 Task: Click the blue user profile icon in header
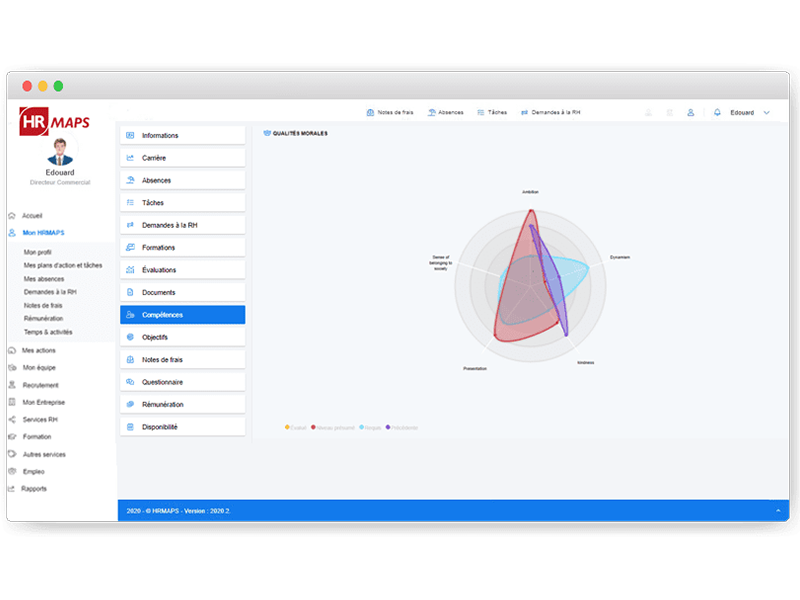(x=690, y=113)
